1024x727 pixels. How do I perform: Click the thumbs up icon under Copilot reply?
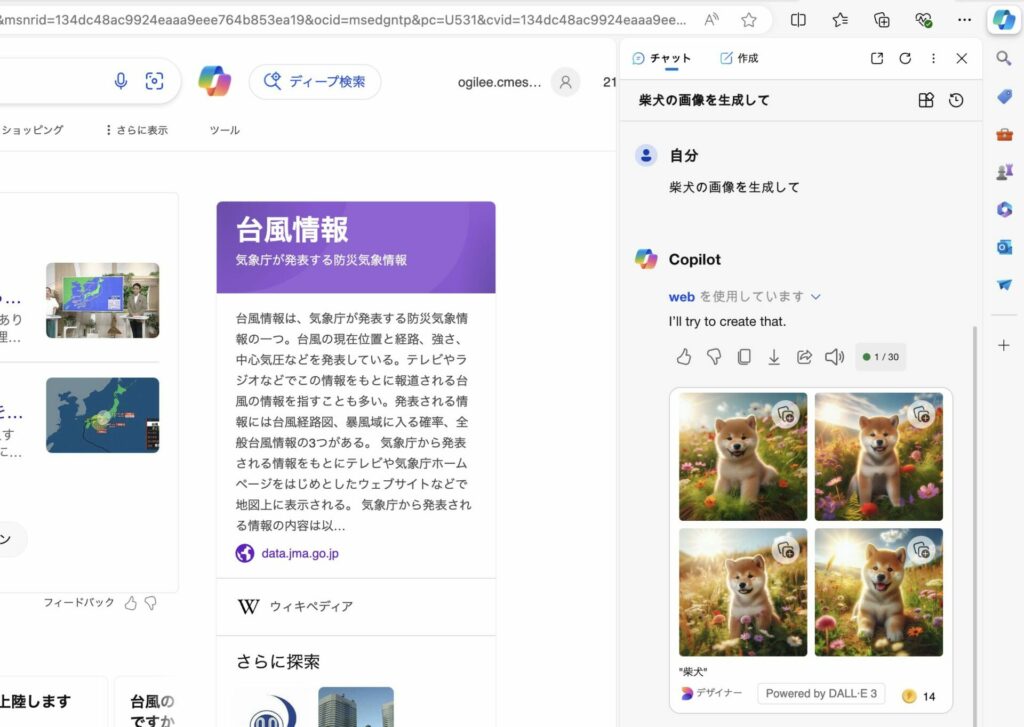pyautogui.click(x=684, y=357)
